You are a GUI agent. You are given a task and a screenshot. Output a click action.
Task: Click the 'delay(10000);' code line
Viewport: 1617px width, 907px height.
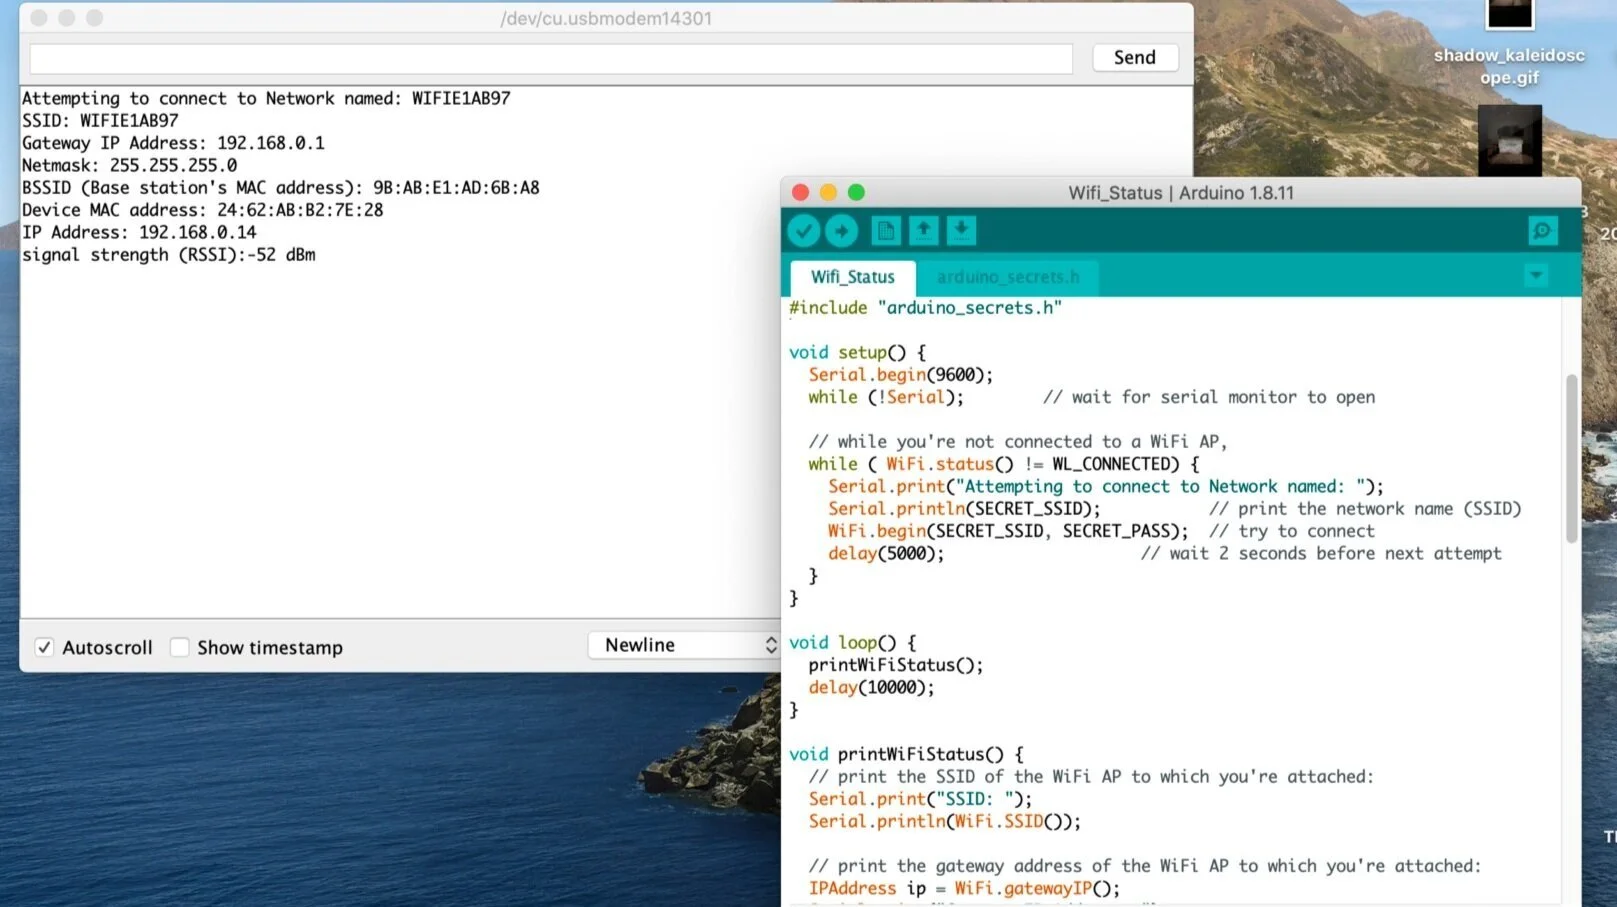[x=872, y=687]
